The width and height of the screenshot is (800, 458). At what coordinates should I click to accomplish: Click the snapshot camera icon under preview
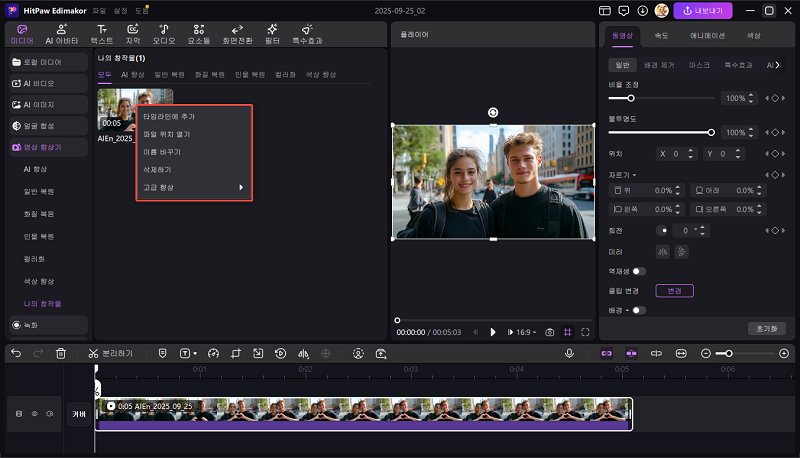[549, 332]
